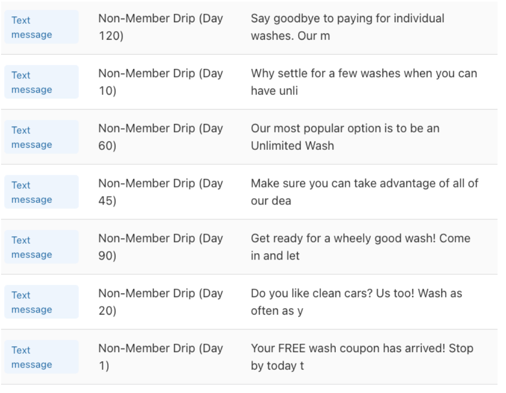
Task: Click the Text message badge for Day 10
Action: point(41,82)
